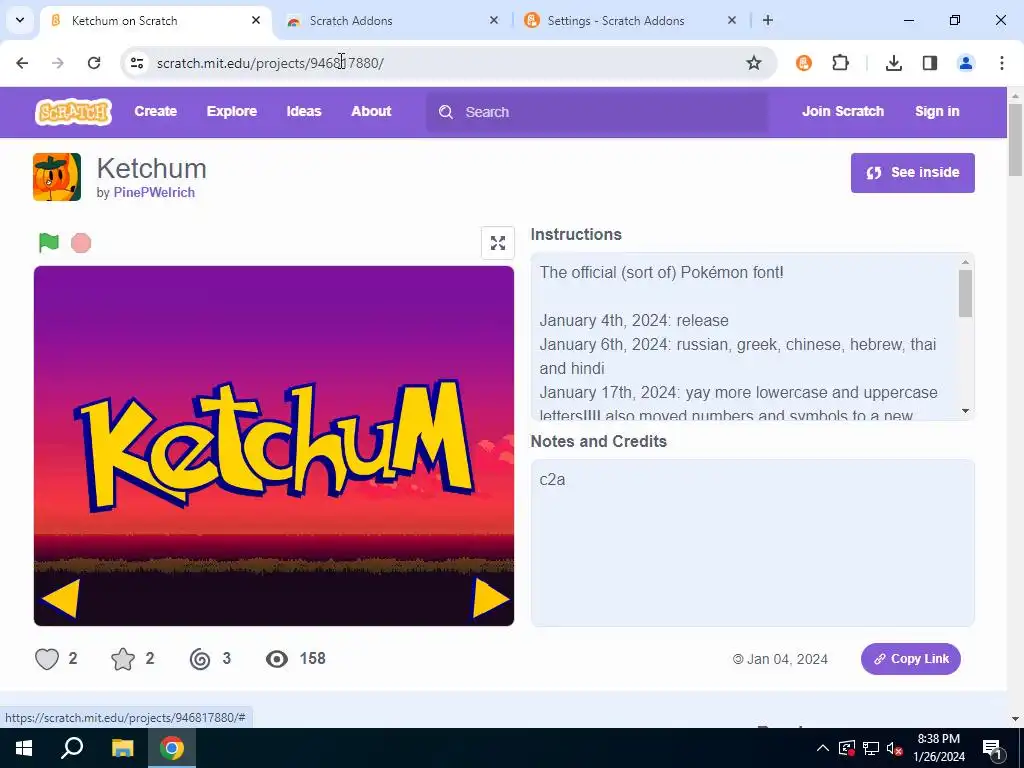The image size is (1024, 768).
Task: Love this project with heart icon
Action: click(47, 659)
